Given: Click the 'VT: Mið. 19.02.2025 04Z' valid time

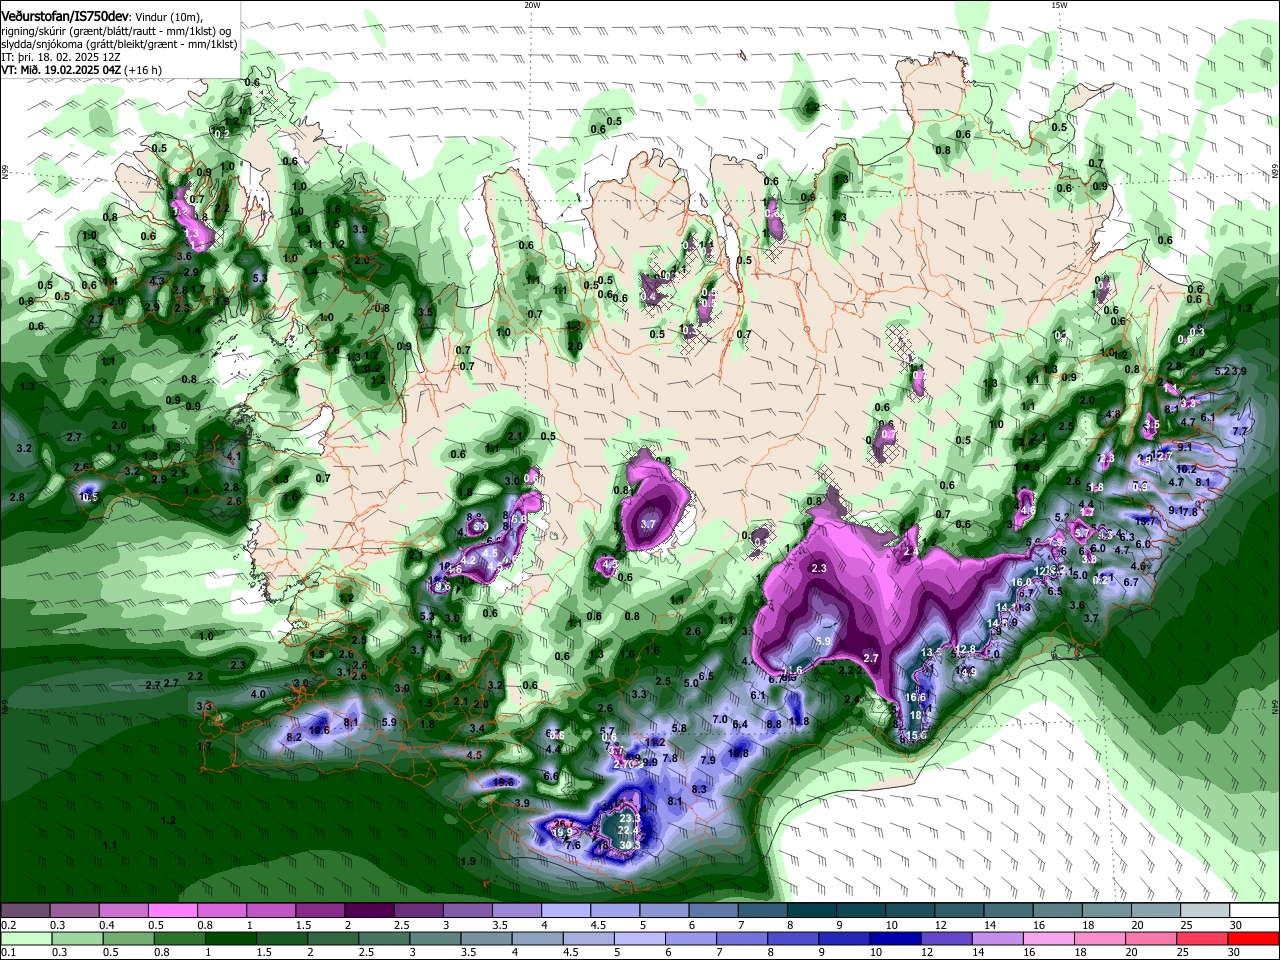Looking at the screenshot, I should [x=62, y=70].
